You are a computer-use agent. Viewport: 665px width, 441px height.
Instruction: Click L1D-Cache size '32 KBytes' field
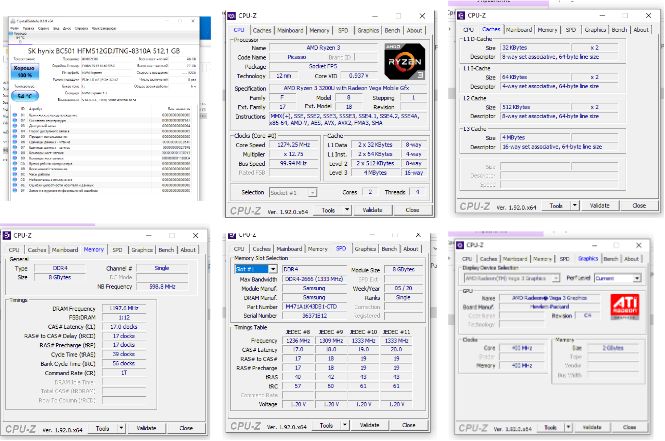pos(536,47)
